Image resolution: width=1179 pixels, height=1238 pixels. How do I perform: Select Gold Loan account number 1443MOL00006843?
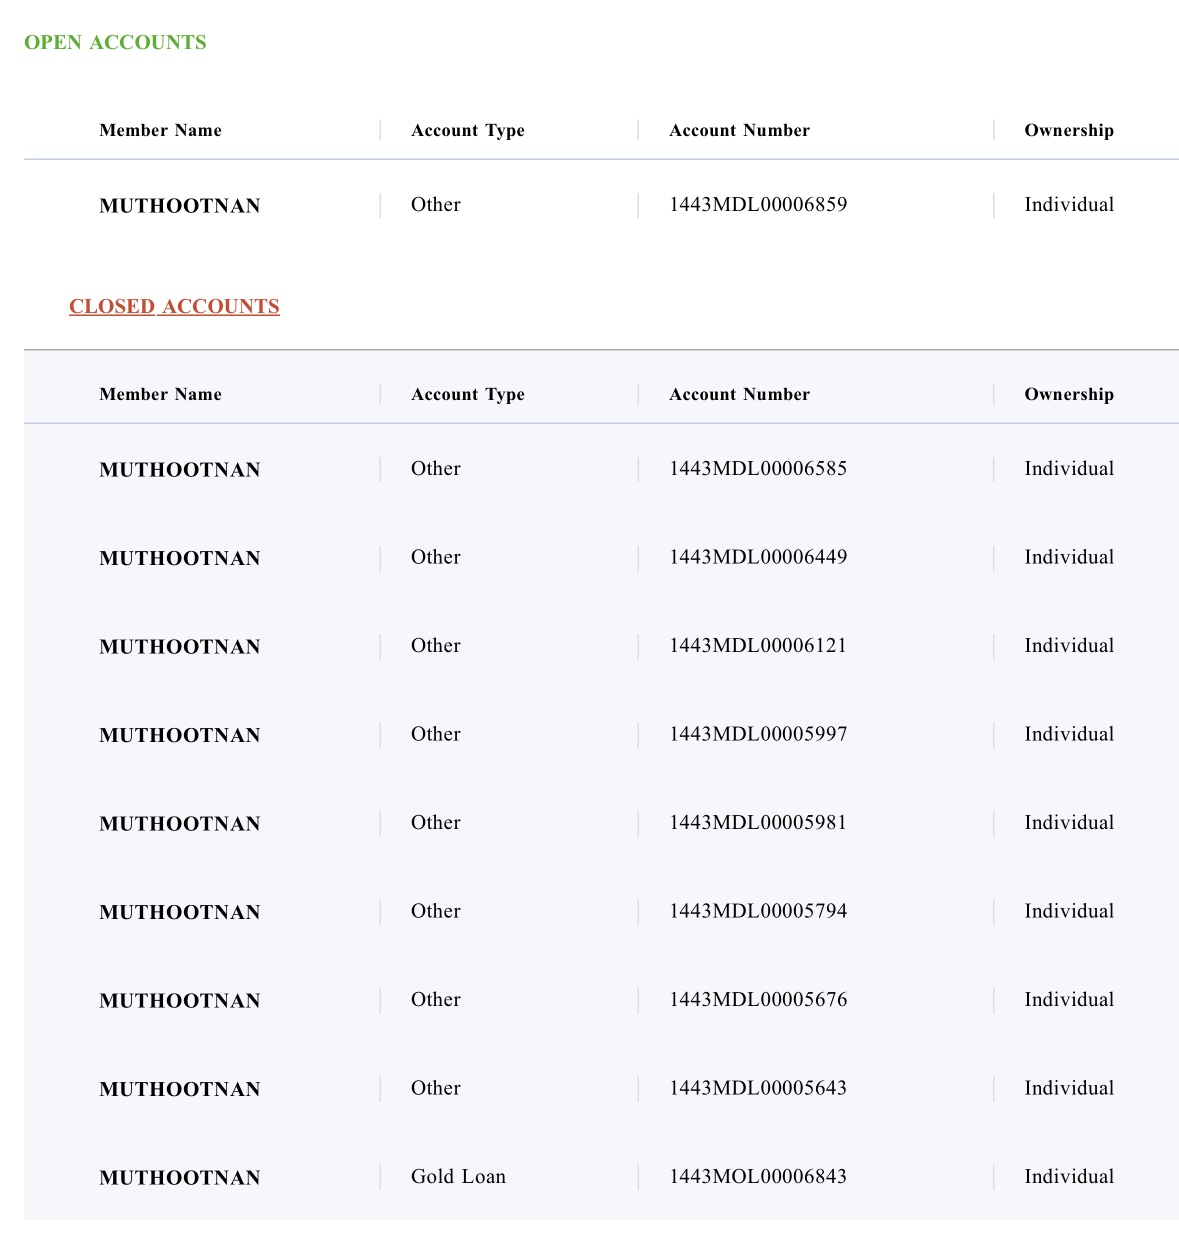click(758, 1177)
